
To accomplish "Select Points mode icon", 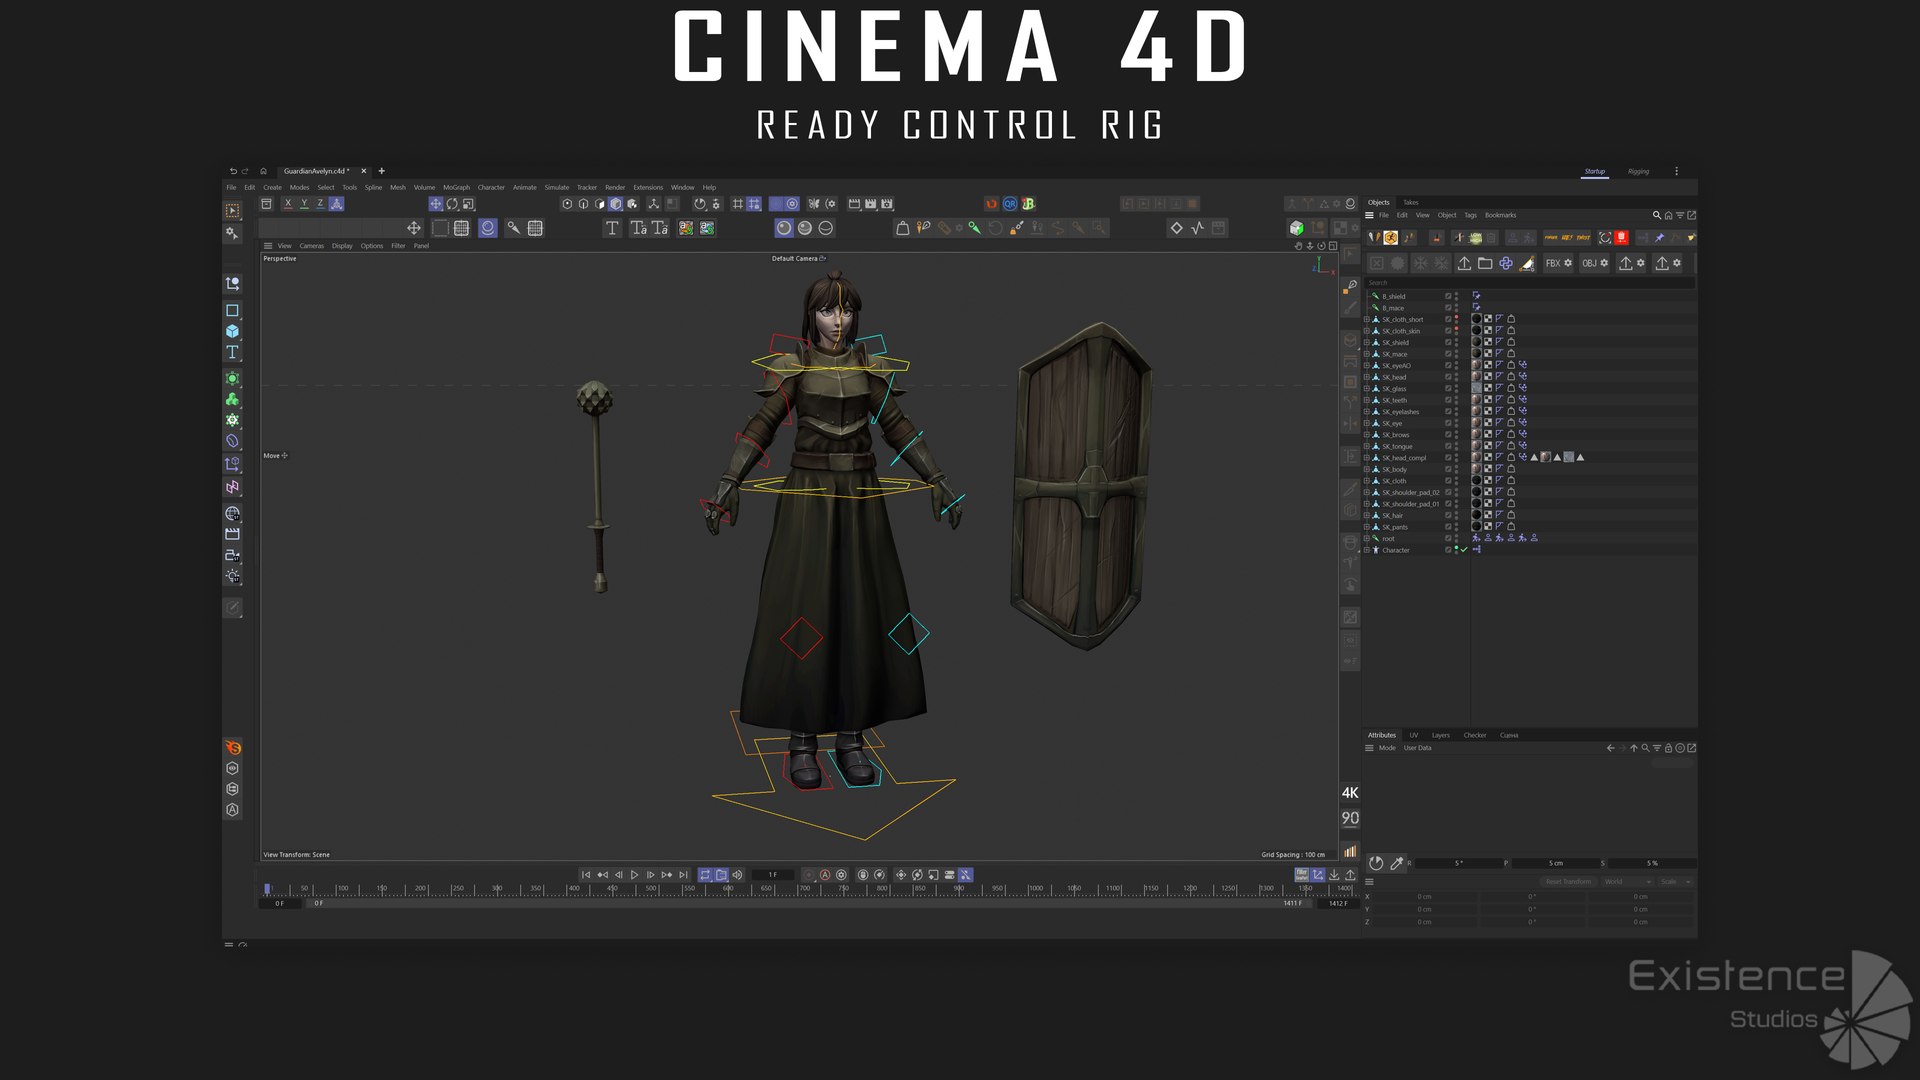I will tap(567, 204).
